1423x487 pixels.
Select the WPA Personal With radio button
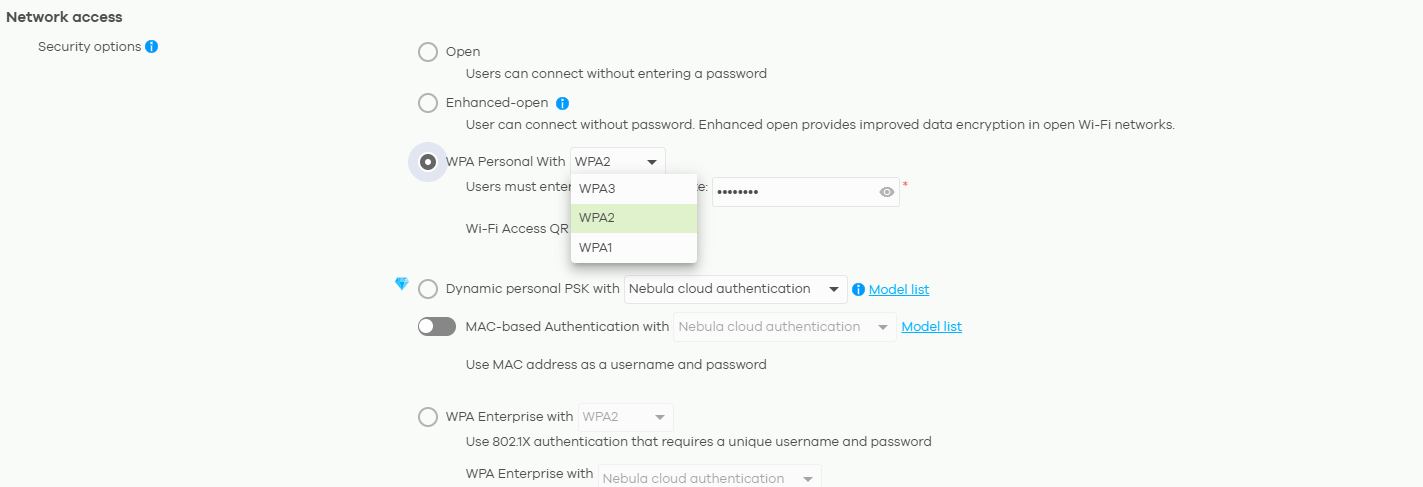[x=428, y=162]
